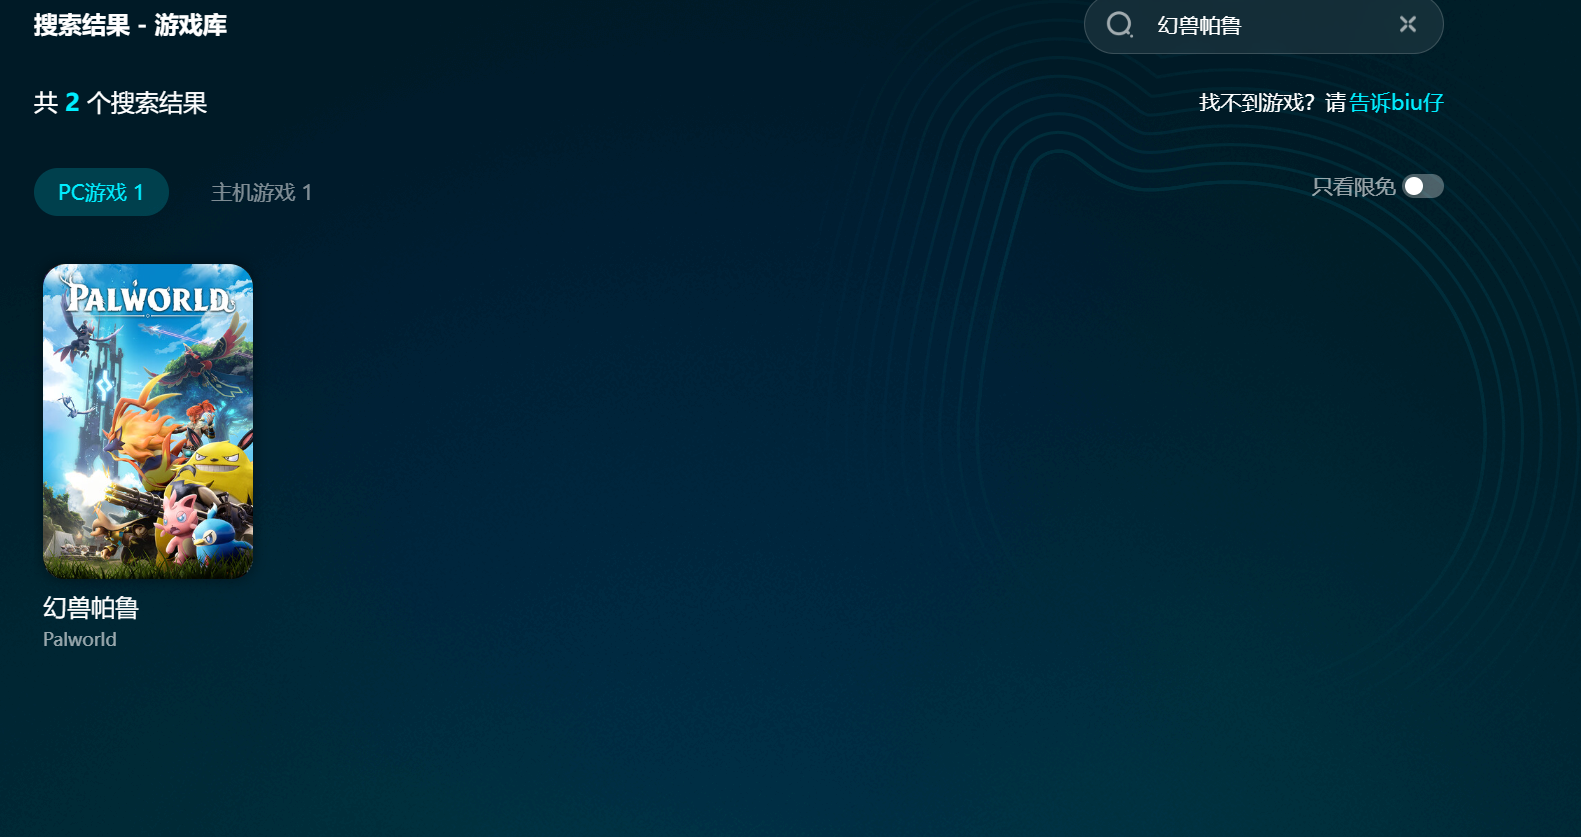Open the Palworld game cover thumbnail

point(148,421)
